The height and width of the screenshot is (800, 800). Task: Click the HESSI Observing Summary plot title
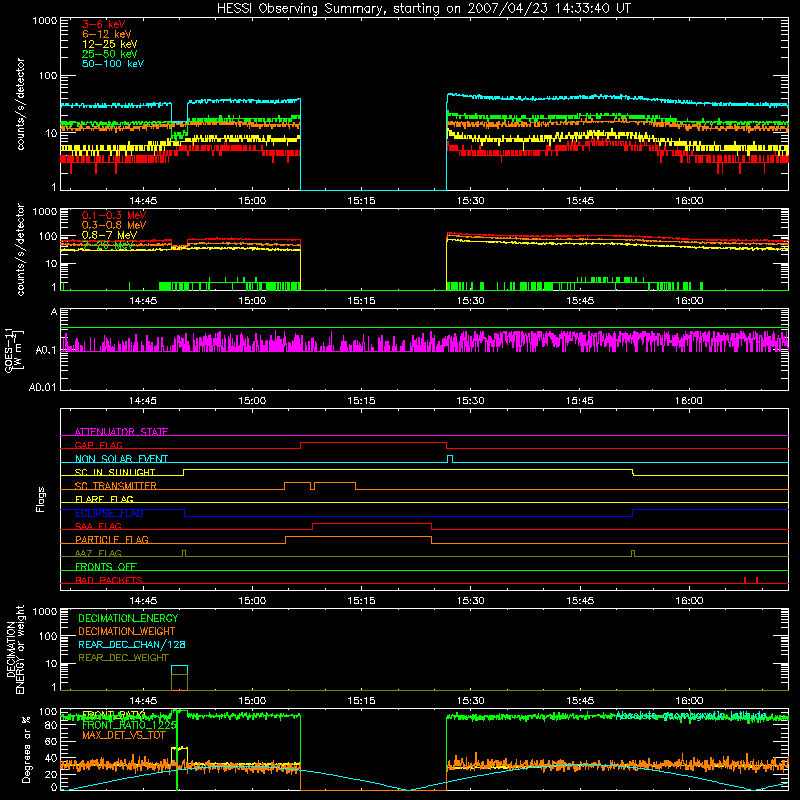click(x=423, y=9)
